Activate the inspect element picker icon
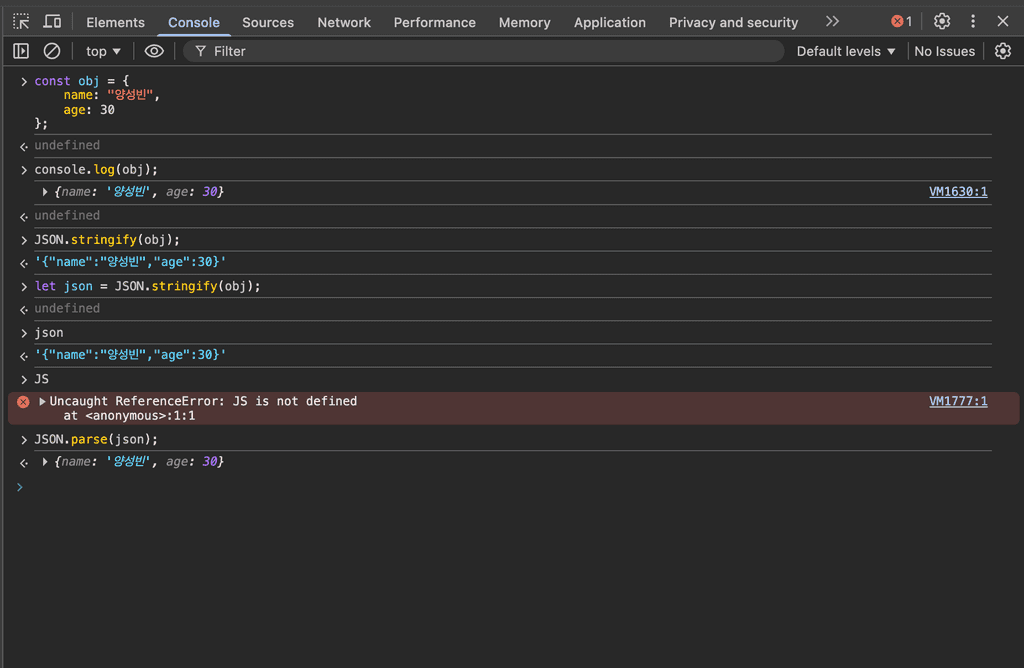 21,21
